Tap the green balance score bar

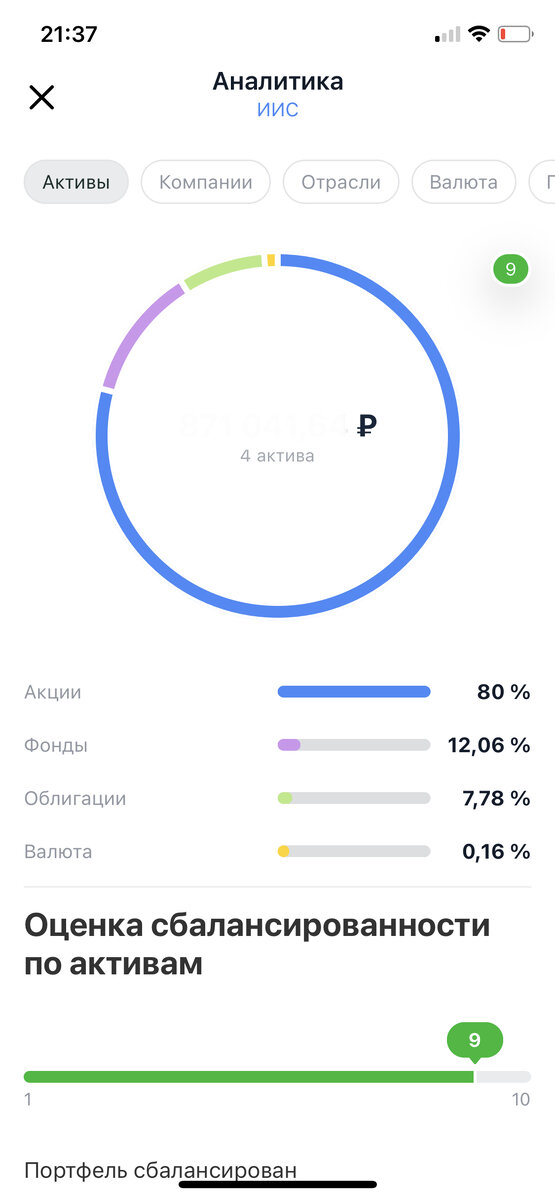pos(249,1077)
